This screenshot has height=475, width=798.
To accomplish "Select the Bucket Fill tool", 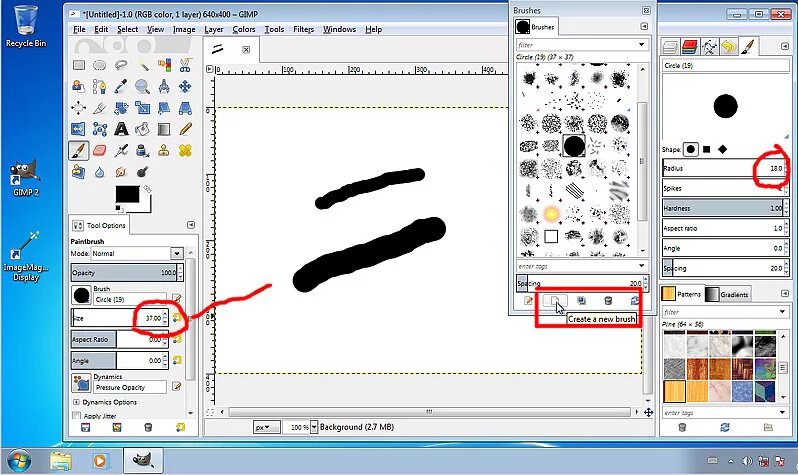I will (142, 129).
